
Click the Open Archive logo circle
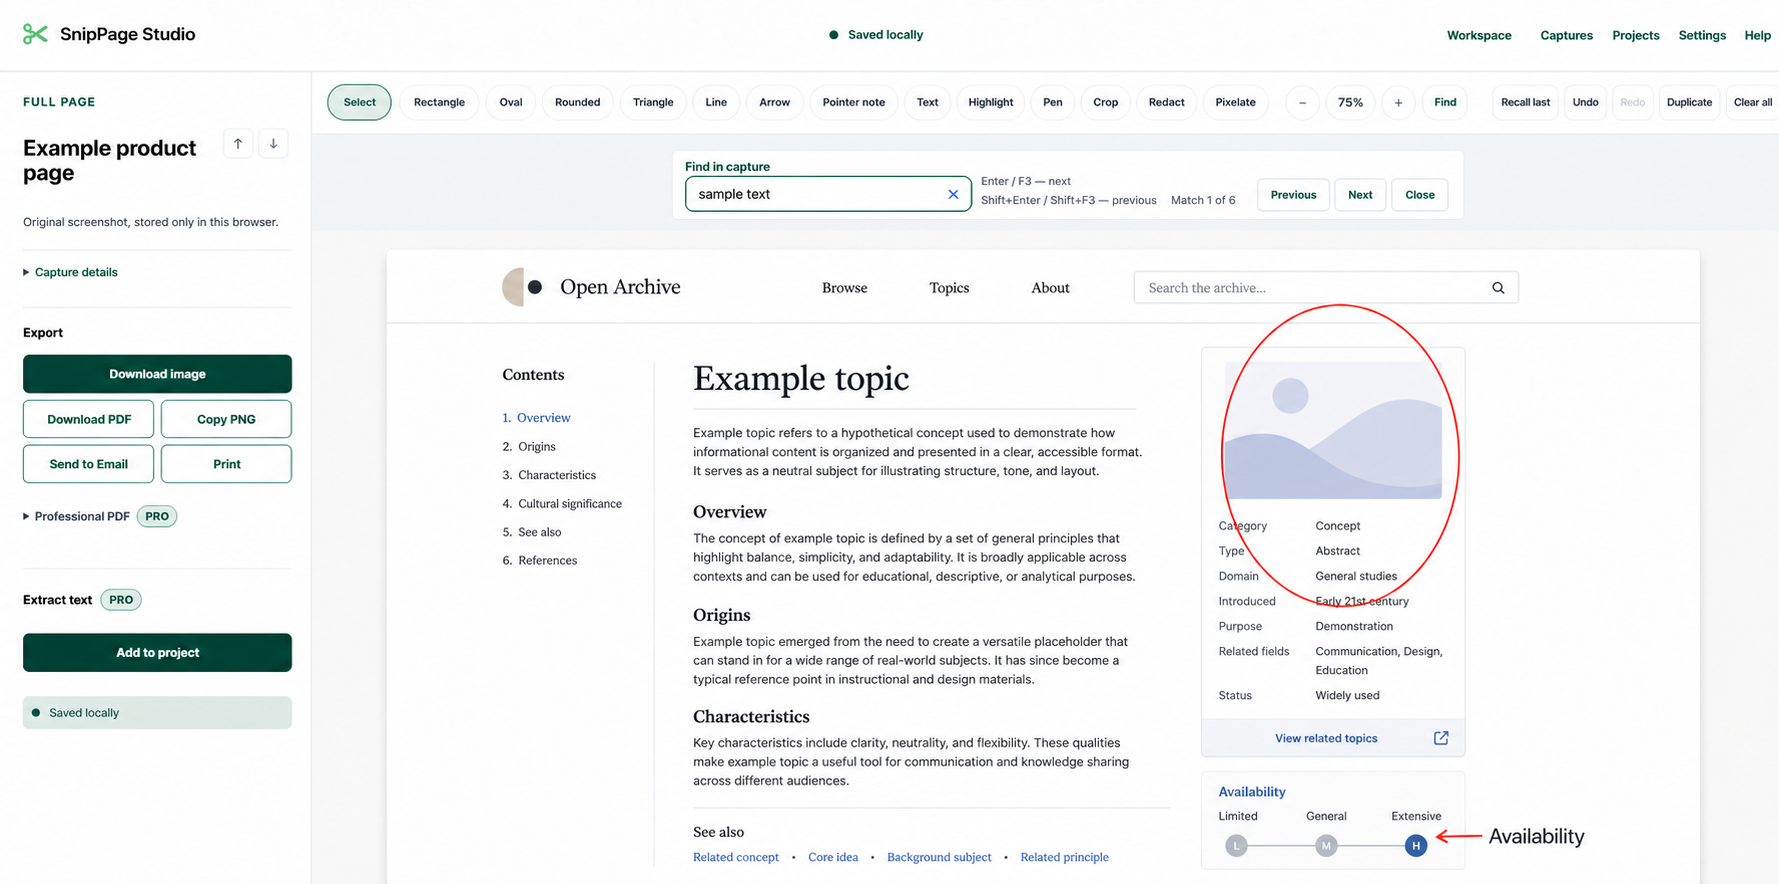coord(524,287)
